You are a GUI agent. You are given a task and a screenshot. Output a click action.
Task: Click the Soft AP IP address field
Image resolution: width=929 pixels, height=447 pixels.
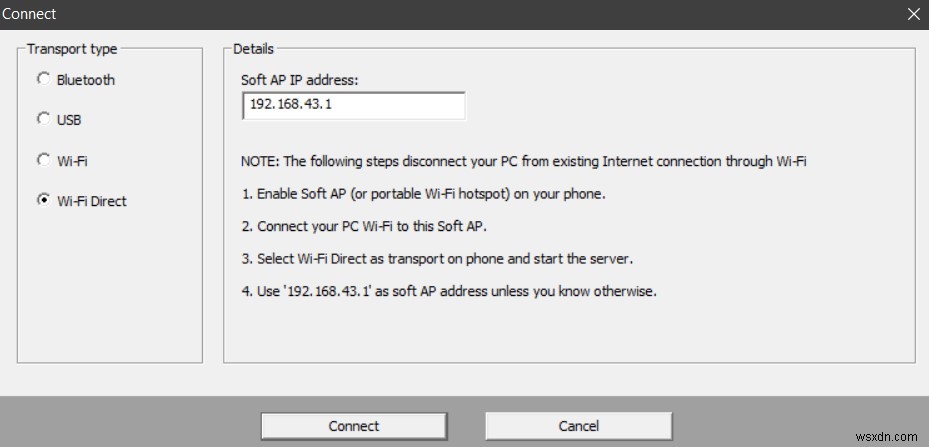point(353,106)
